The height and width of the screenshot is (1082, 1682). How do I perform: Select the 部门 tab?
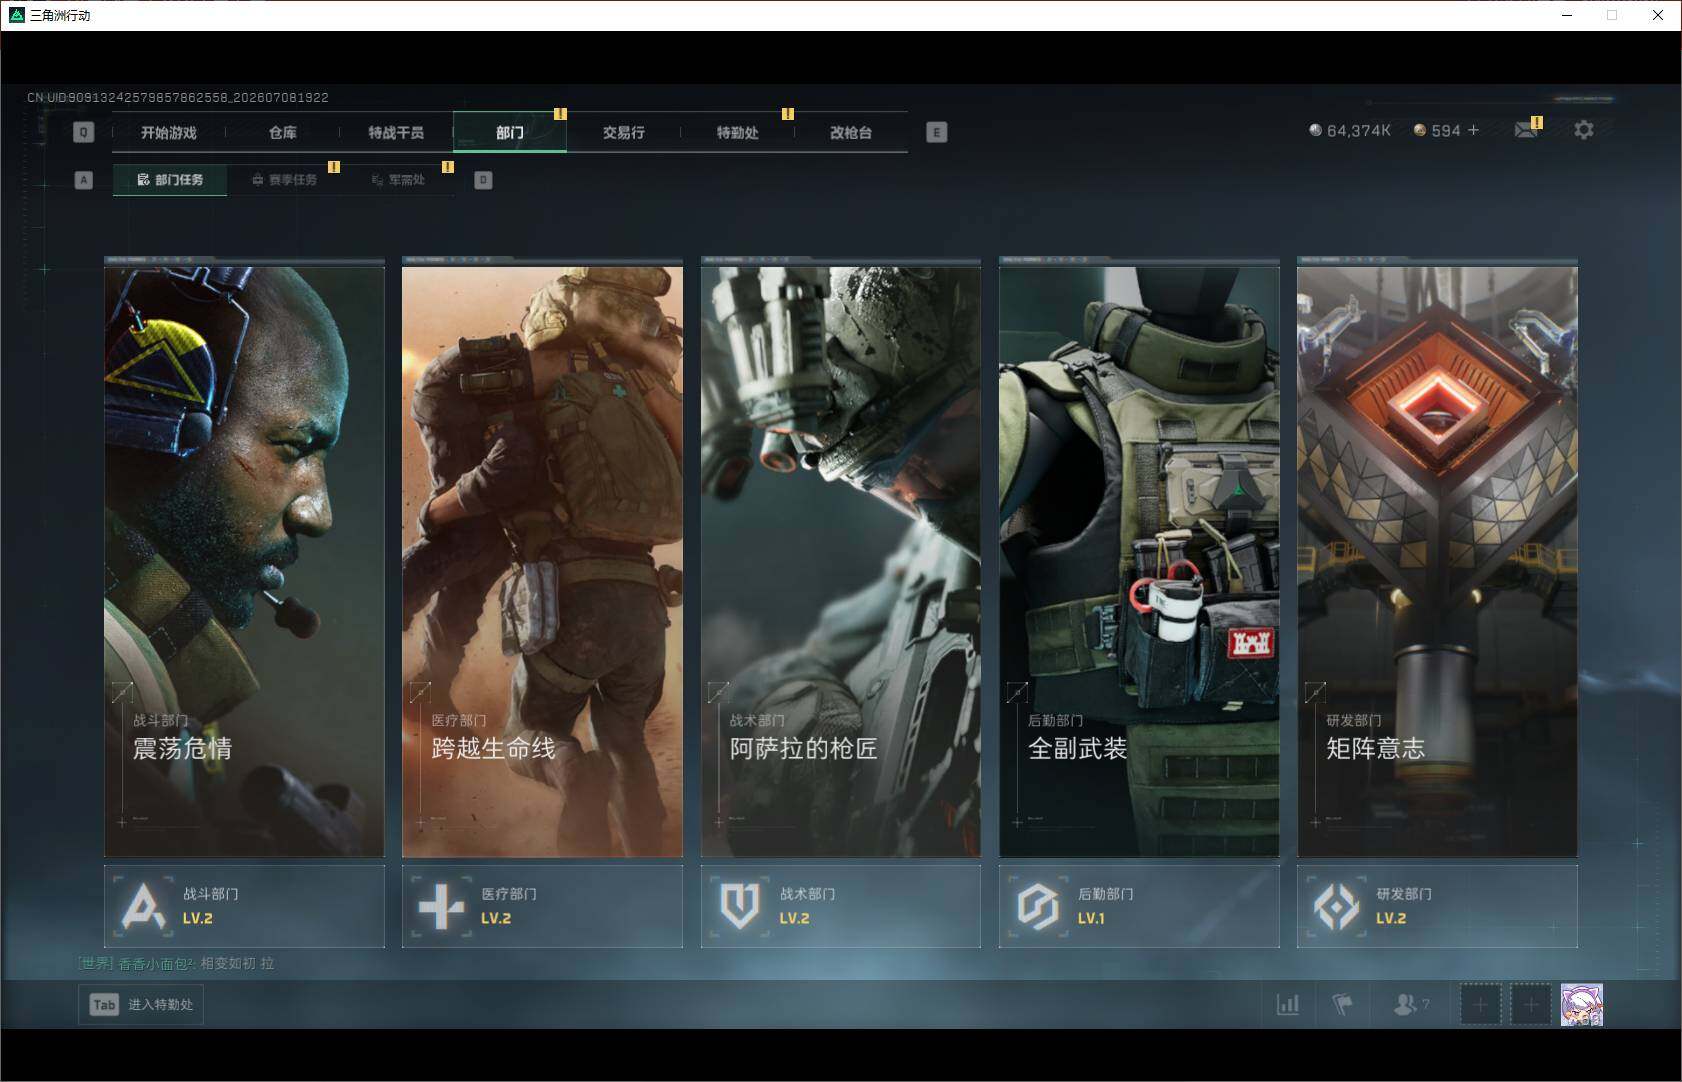click(510, 132)
